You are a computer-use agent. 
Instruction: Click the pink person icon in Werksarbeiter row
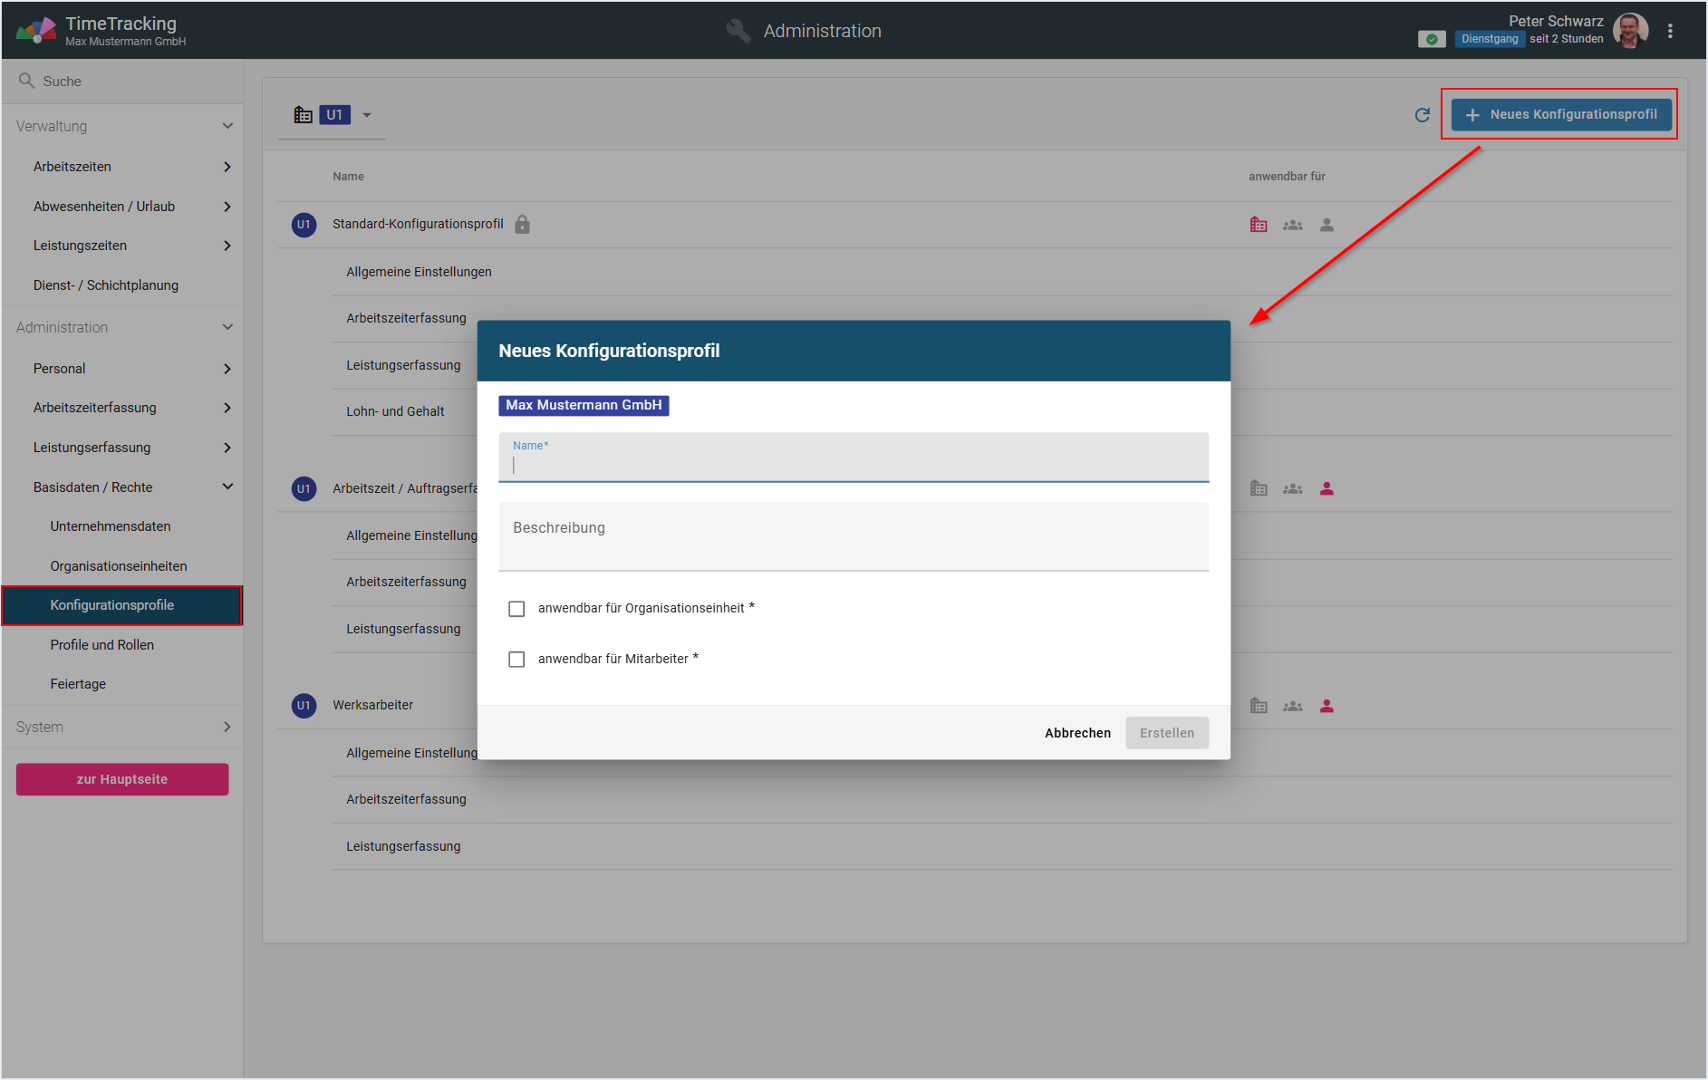click(x=1327, y=706)
